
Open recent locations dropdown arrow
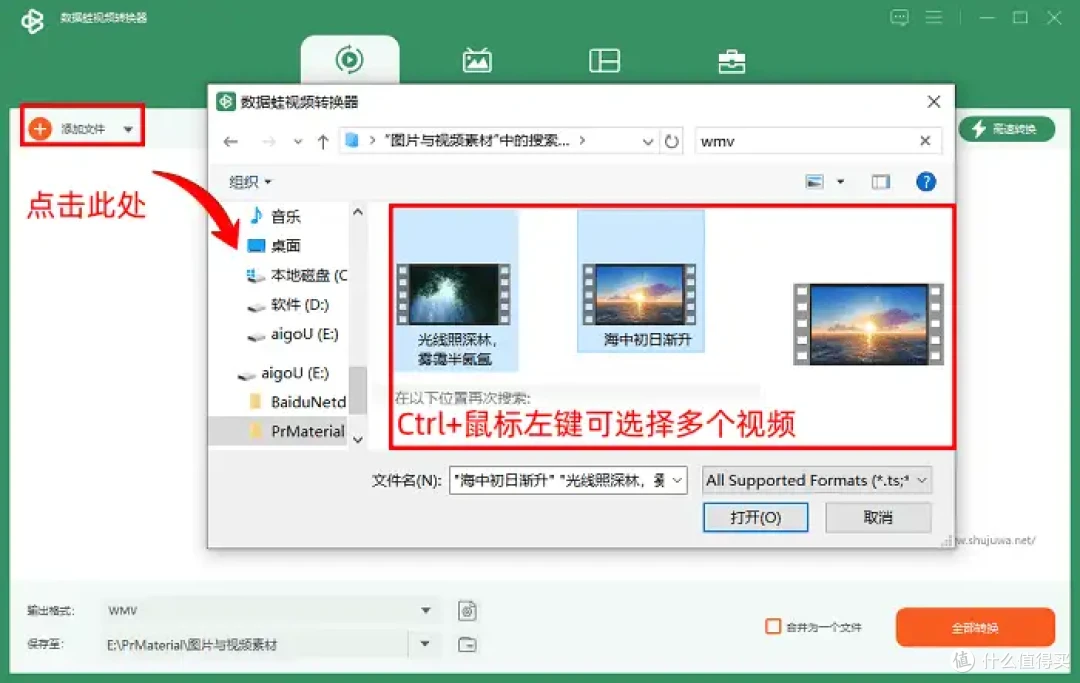pos(298,141)
